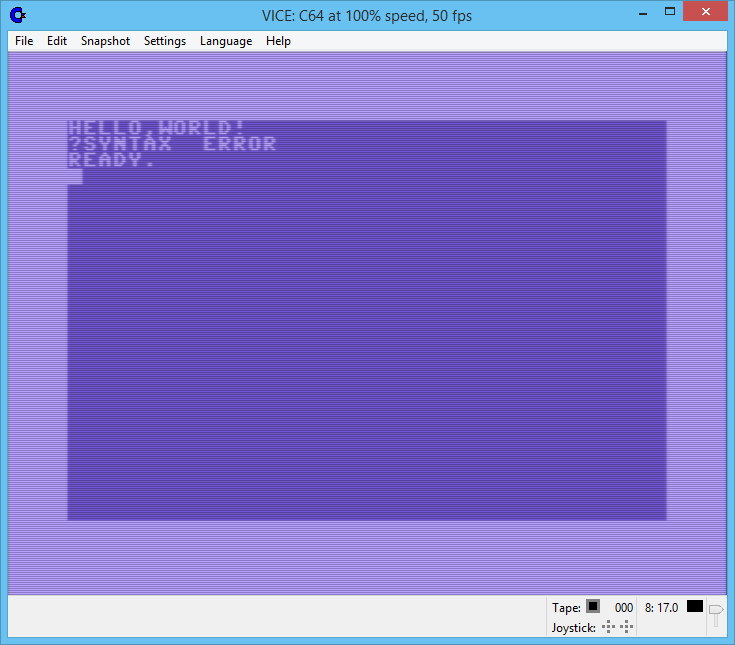Click the black drive LED indicator
This screenshot has height=645, width=735.
[x=695, y=606]
